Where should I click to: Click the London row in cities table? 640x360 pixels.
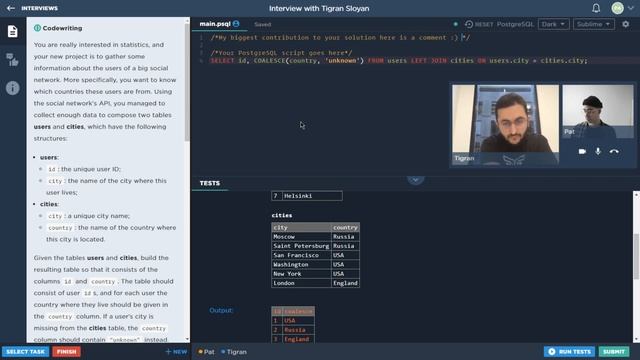(316, 283)
